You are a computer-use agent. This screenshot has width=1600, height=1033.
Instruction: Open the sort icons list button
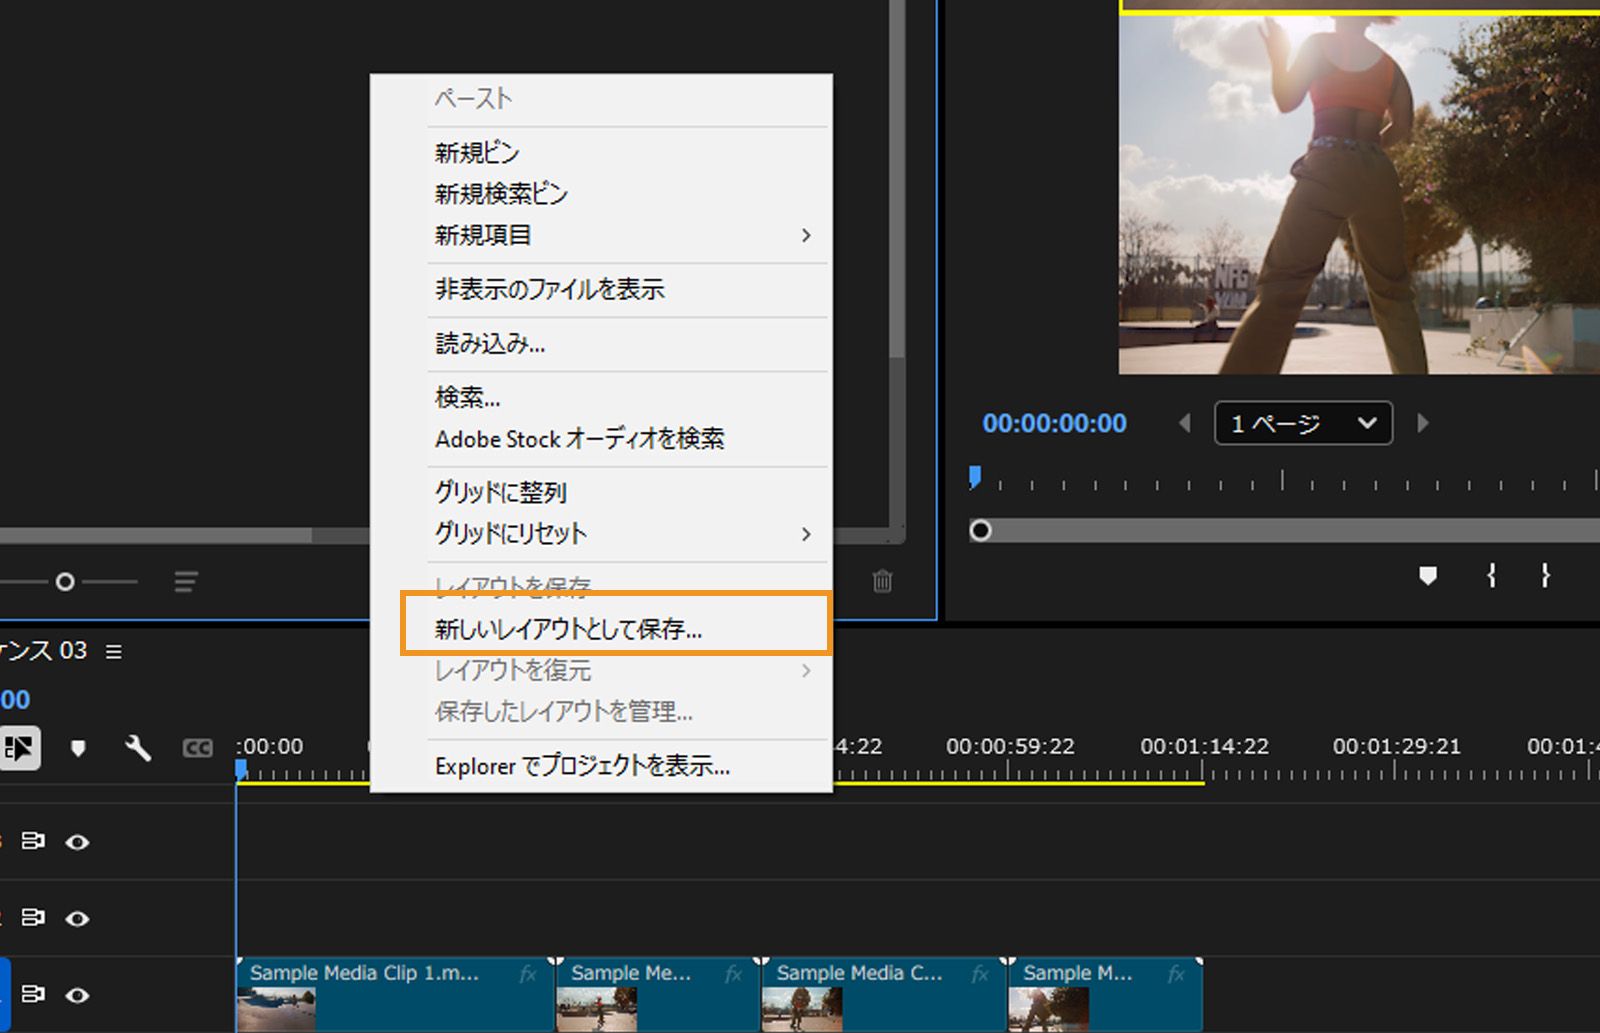[x=186, y=581]
